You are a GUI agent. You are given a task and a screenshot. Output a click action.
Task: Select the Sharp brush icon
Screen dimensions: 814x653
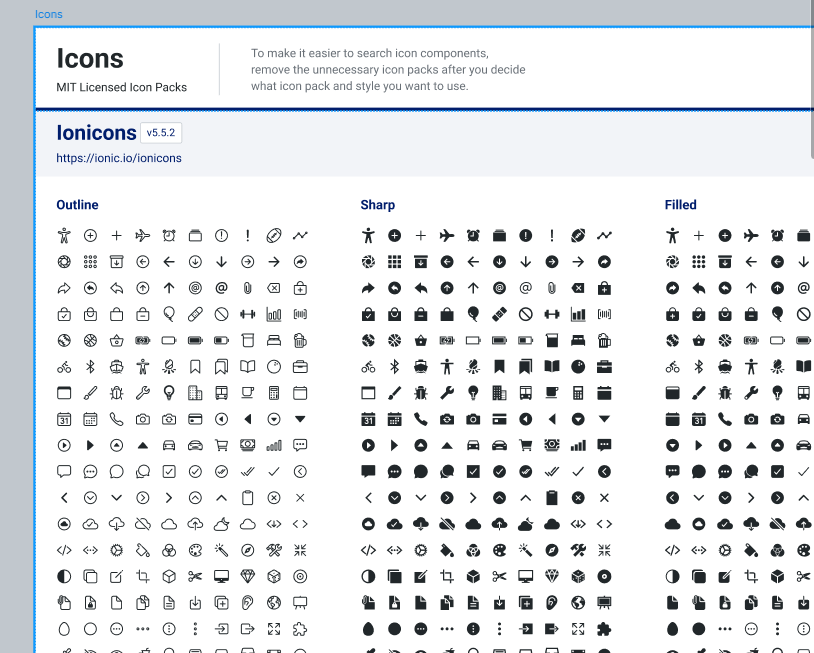pyautogui.click(x=395, y=393)
